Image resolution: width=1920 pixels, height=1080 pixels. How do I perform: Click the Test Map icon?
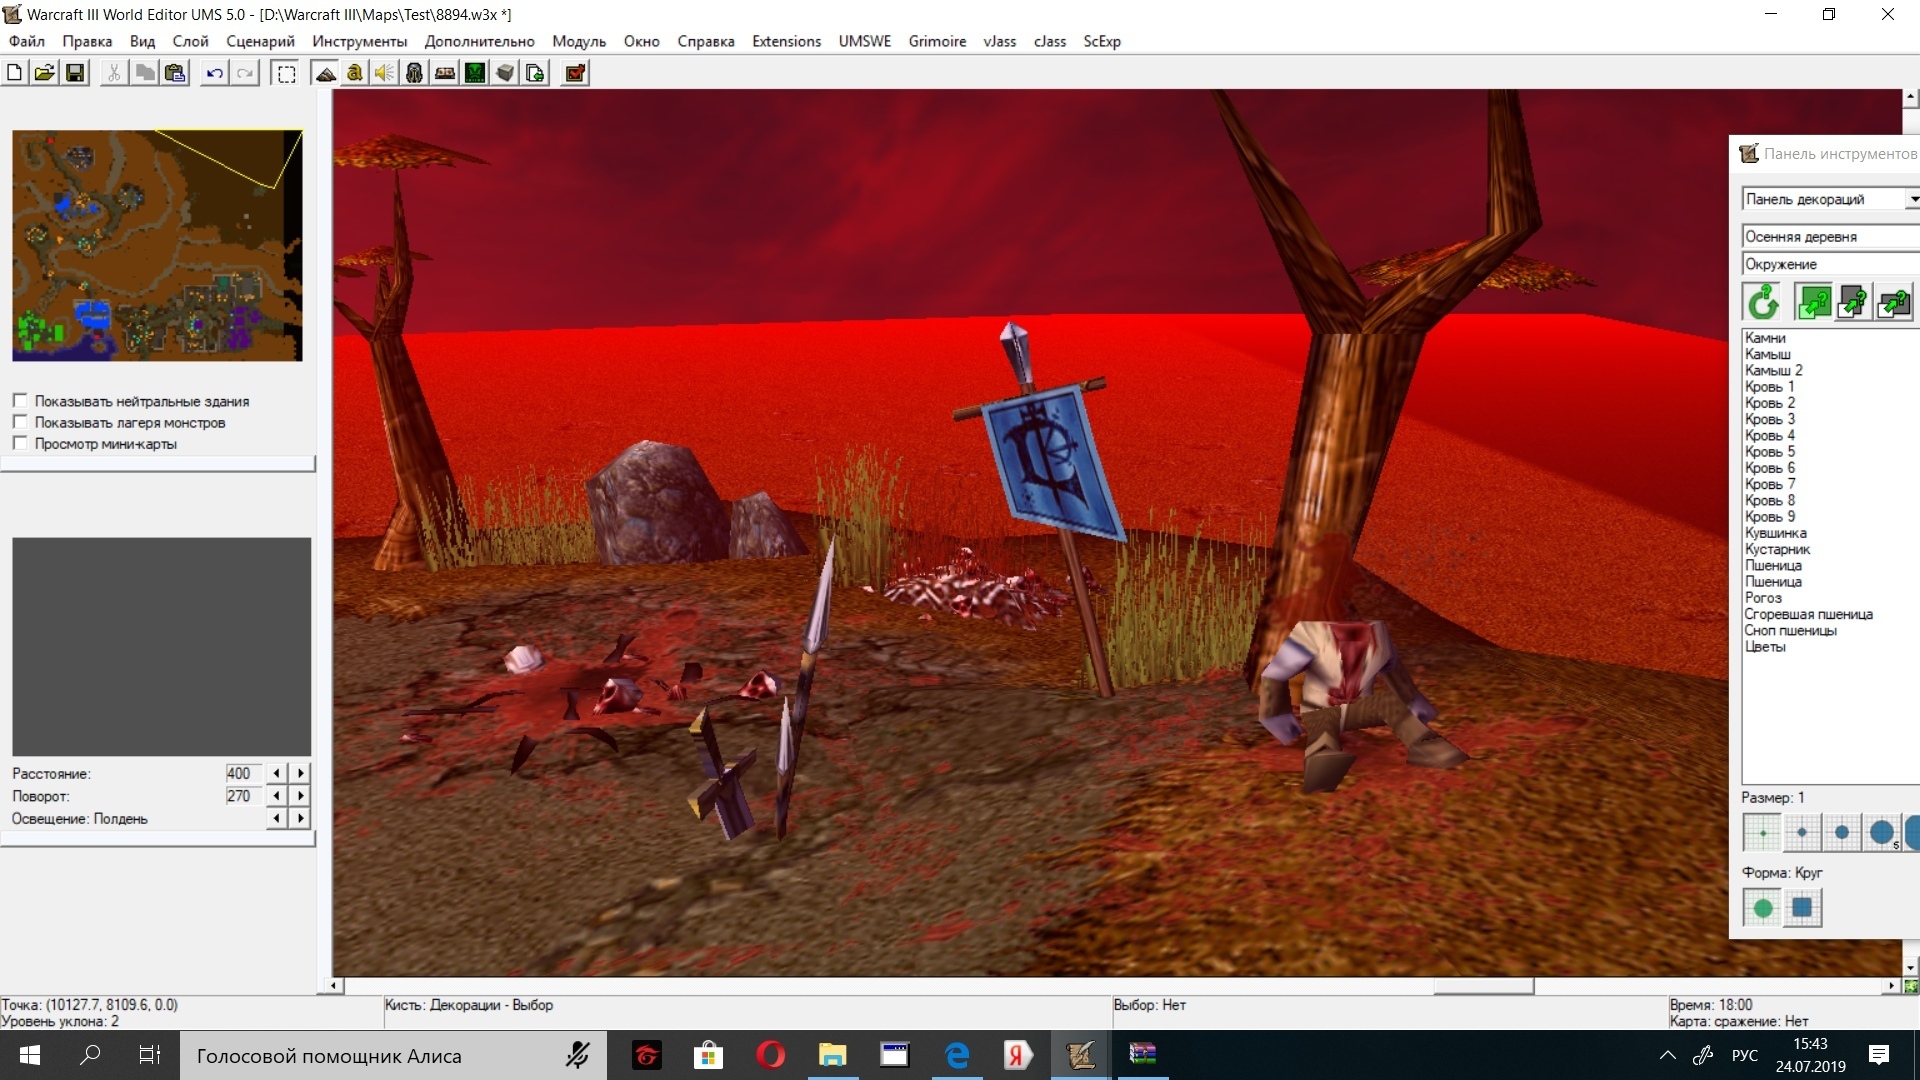575,73
